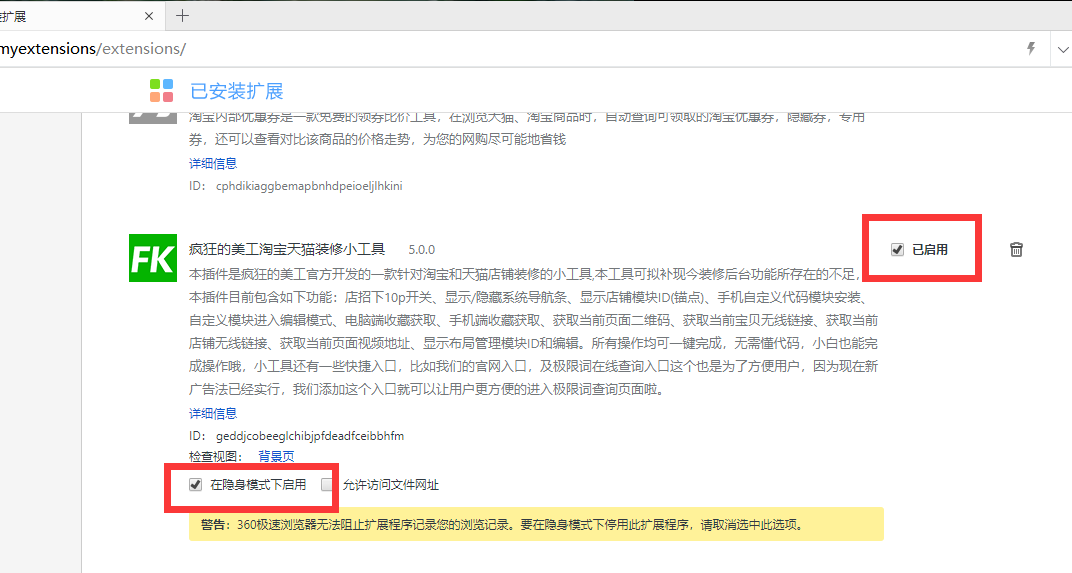
Task: Click the address bar URL field
Action: (506, 49)
